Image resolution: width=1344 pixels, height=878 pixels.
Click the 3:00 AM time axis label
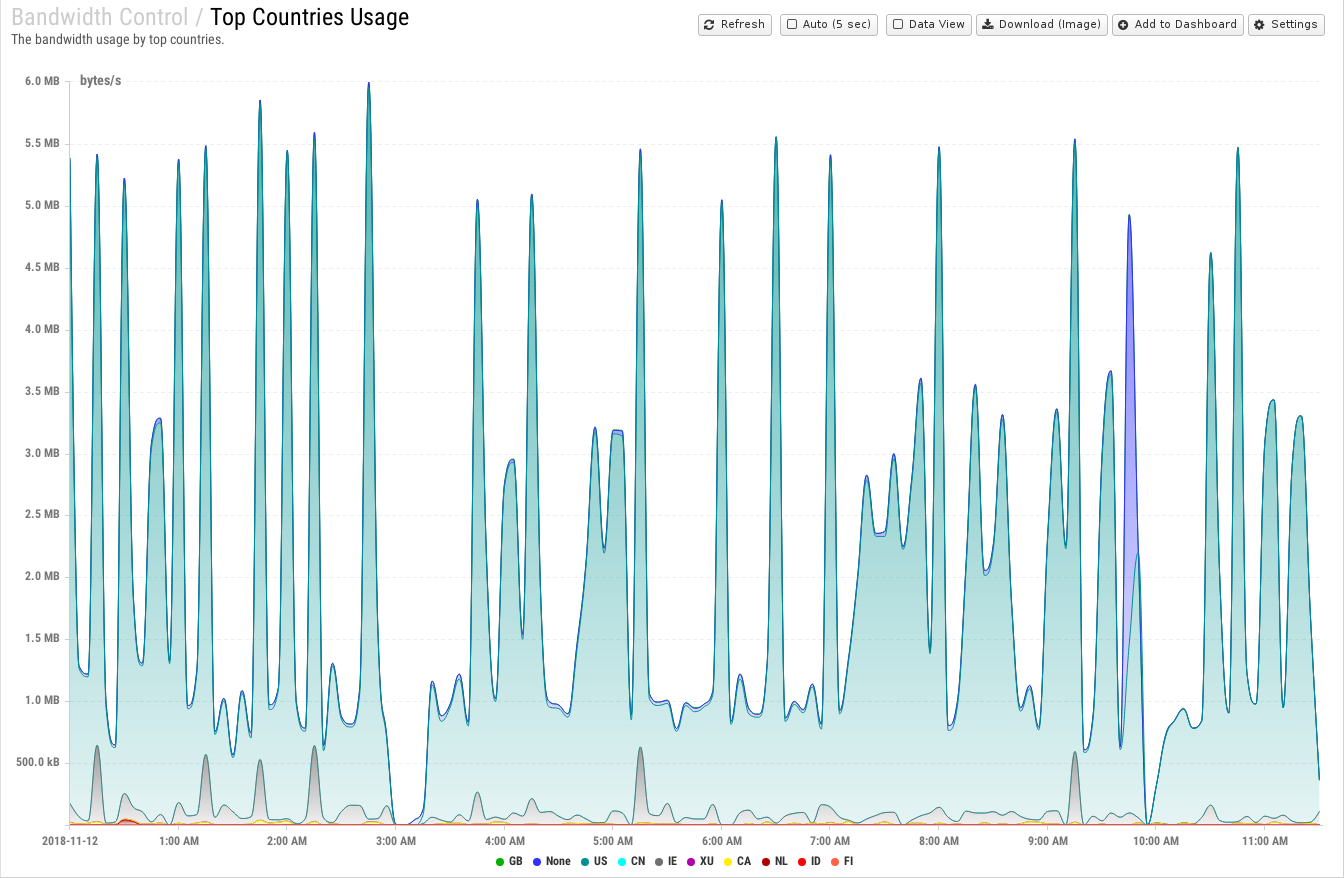[395, 841]
